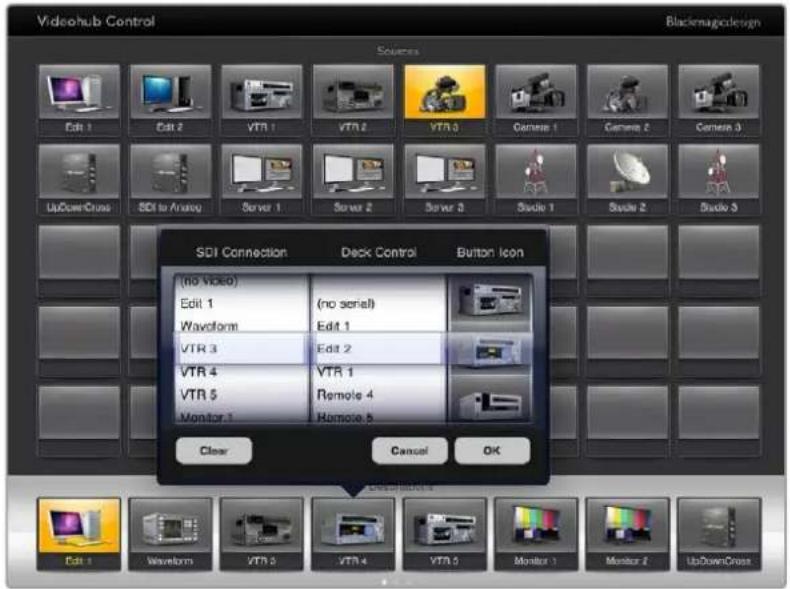Pick the UpDownCross source button

click(79, 179)
